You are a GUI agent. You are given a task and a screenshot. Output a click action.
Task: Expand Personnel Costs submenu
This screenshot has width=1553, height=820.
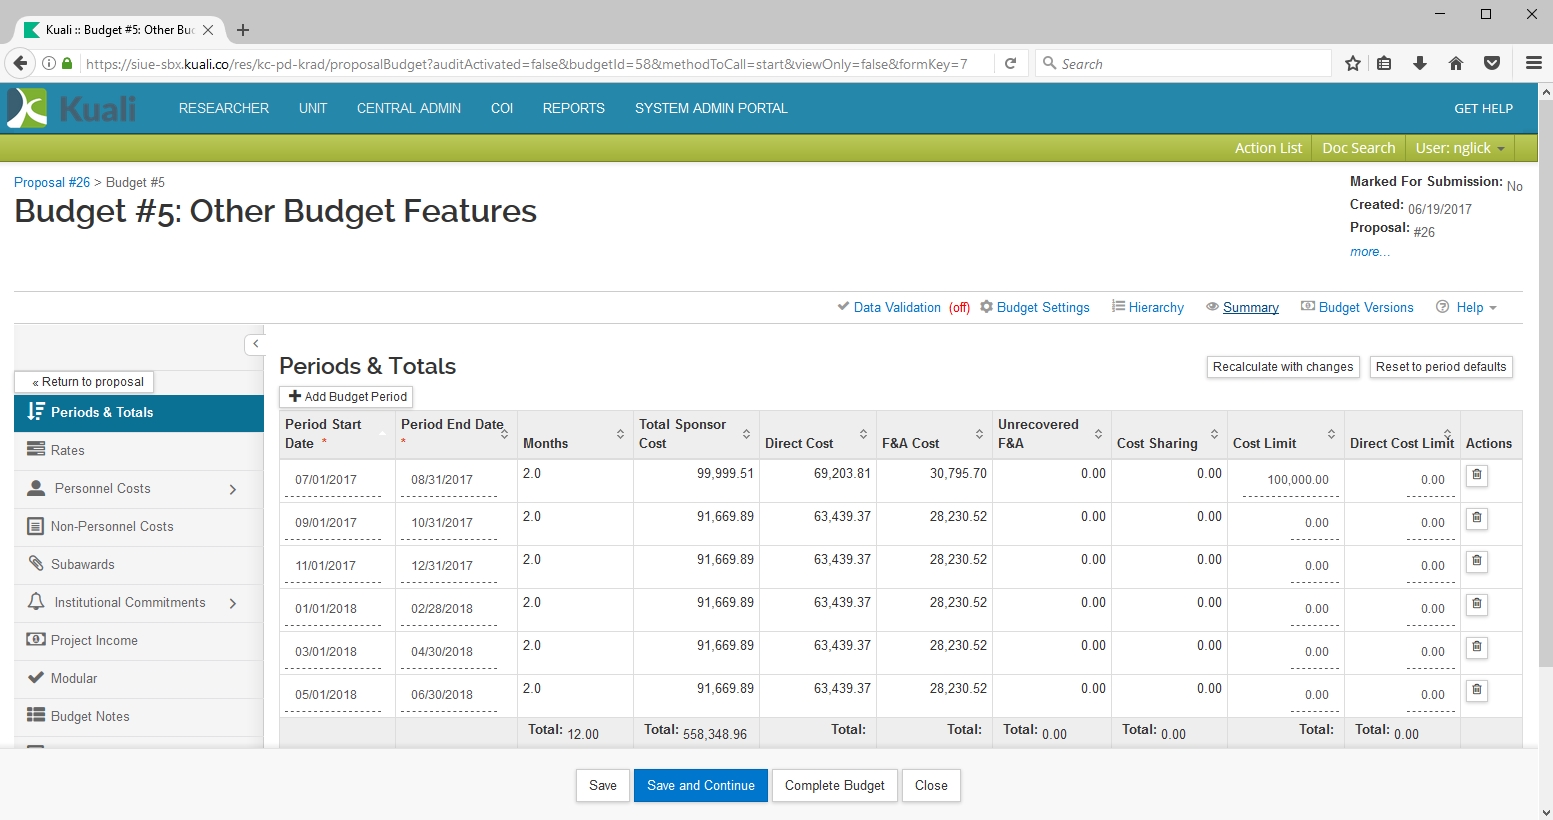coord(233,489)
